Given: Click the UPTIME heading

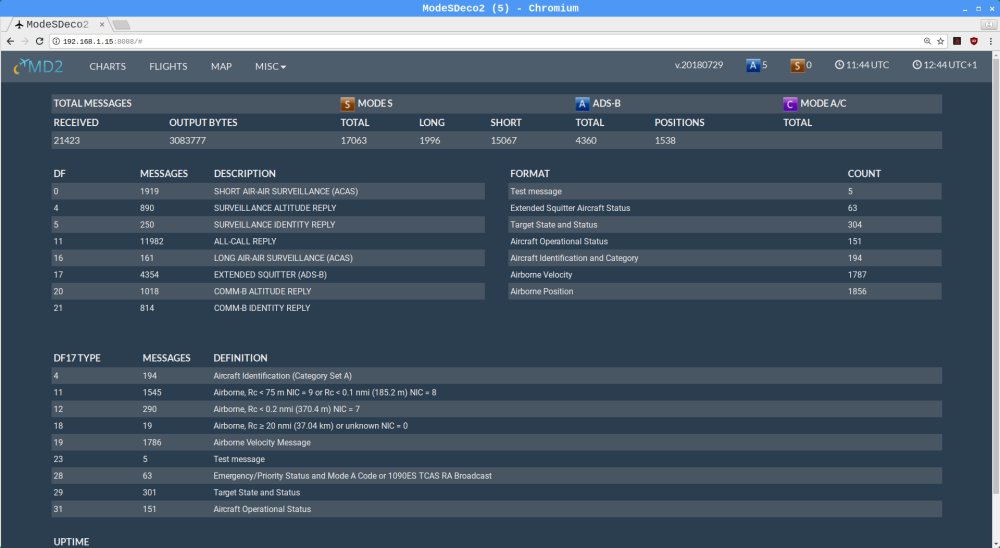Looking at the screenshot, I should (71, 542).
